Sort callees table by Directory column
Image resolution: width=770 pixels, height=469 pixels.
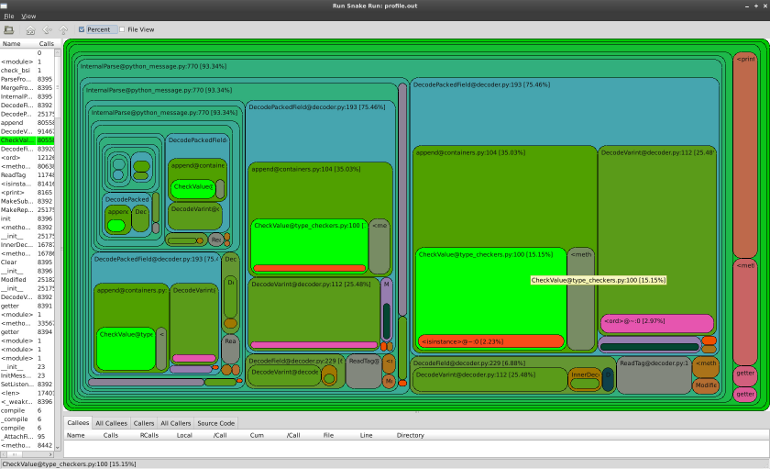coord(410,436)
